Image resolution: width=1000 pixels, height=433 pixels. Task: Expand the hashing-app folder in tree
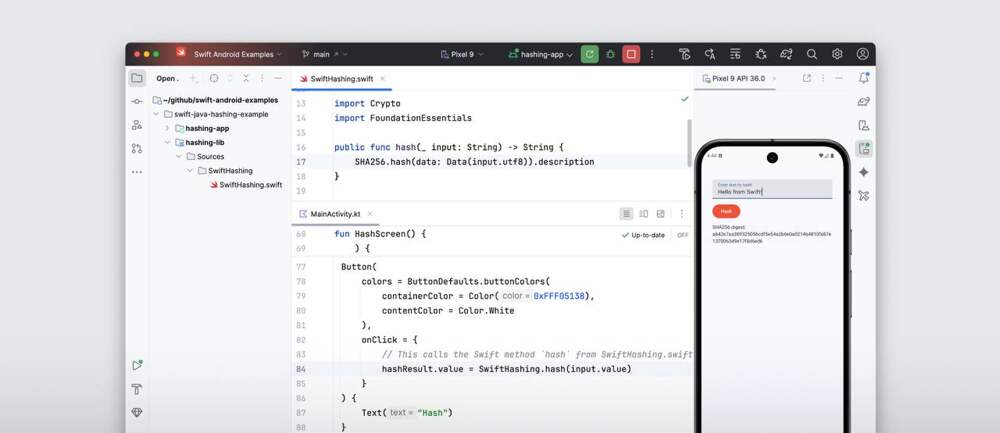click(x=166, y=128)
